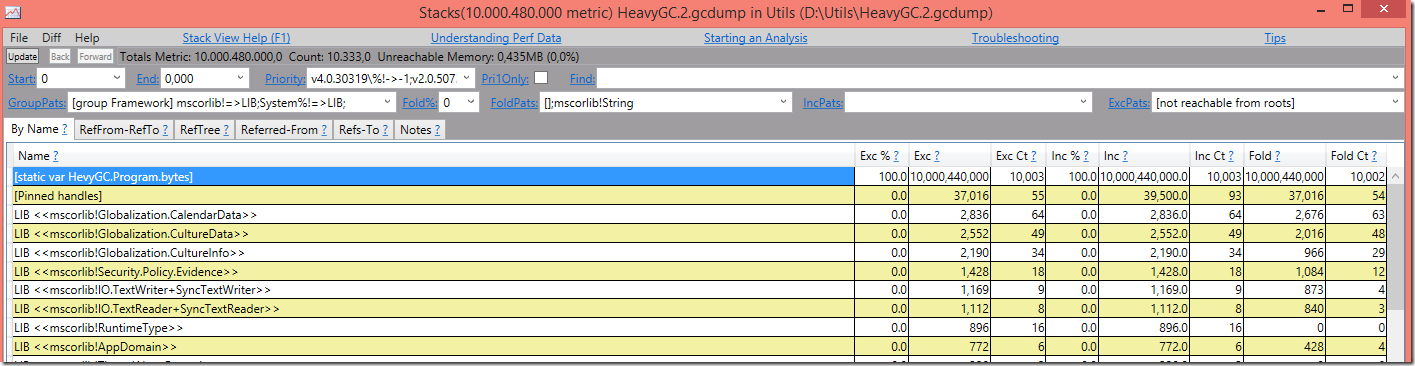This screenshot has width=1415, height=366.
Task: Click the End label link
Action: [x=148, y=78]
